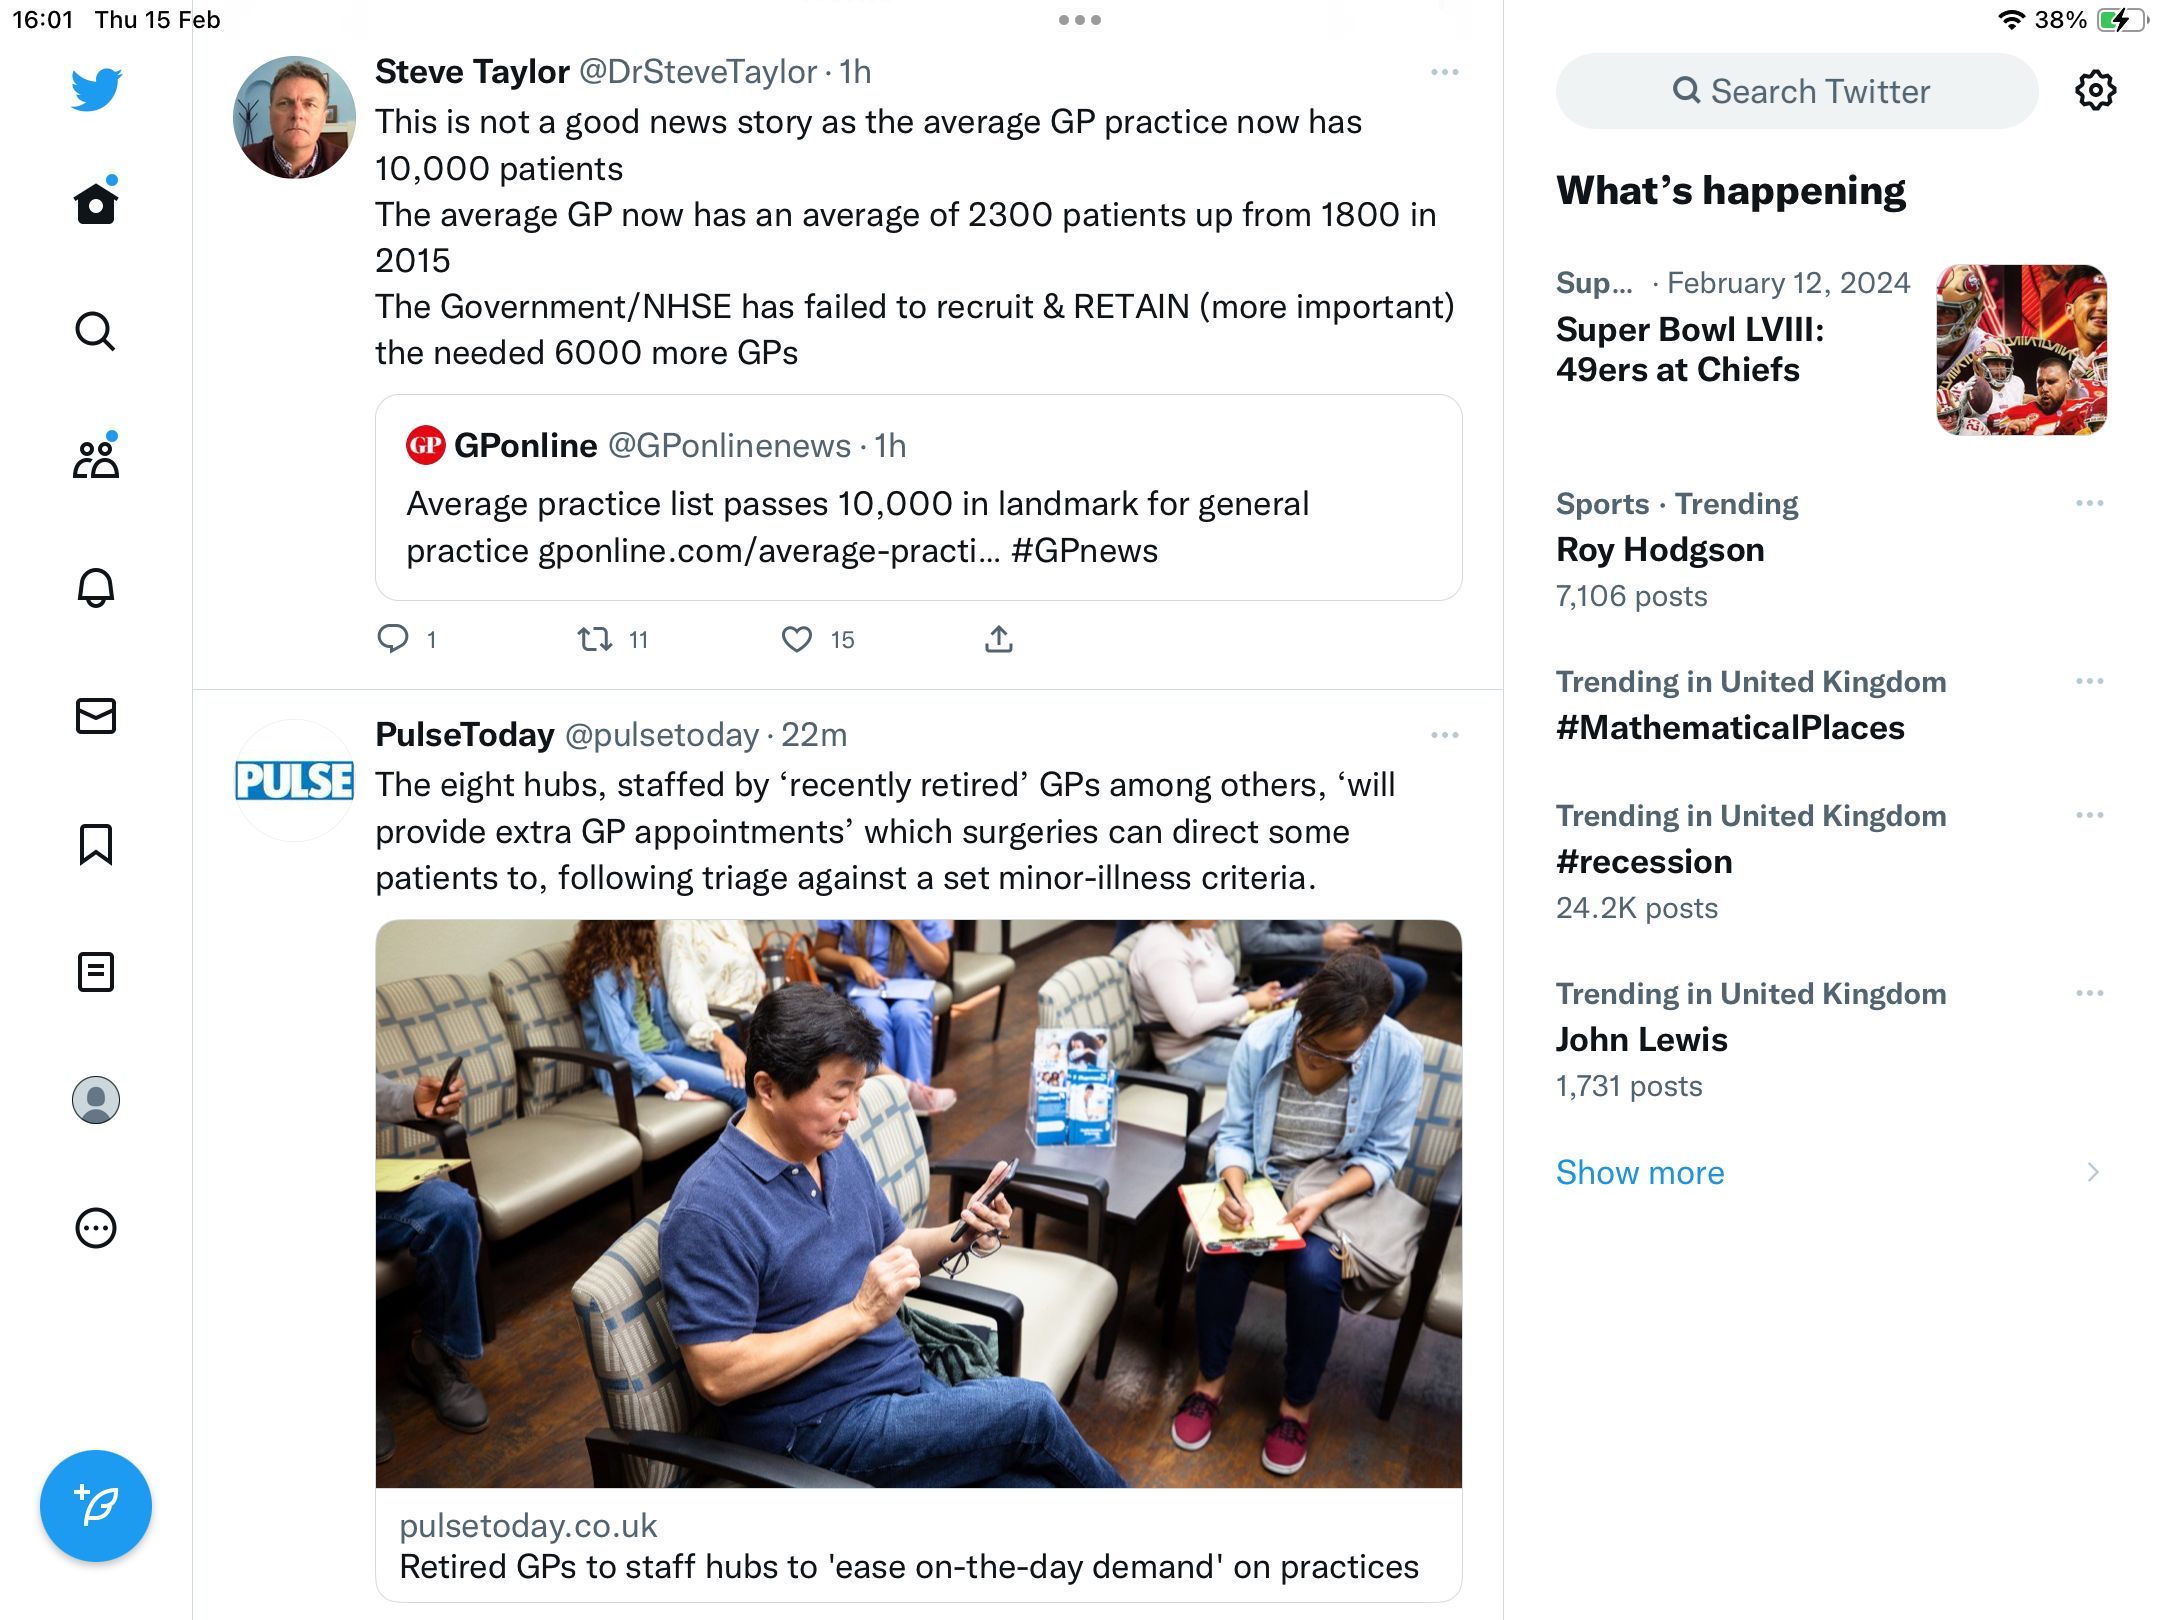2160x1620 pixels.
Task: Click Show more trends link
Action: [1640, 1172]
